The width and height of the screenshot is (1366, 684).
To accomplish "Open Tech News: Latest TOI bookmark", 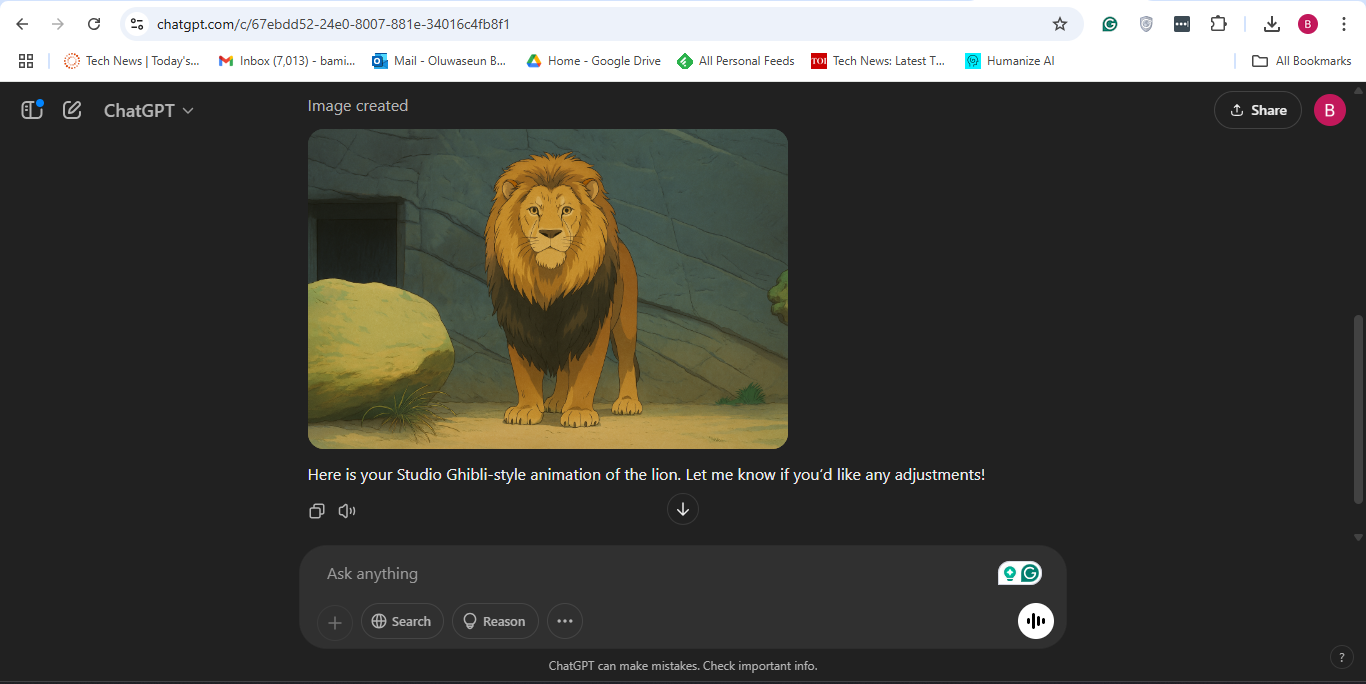I will (878, 61).
